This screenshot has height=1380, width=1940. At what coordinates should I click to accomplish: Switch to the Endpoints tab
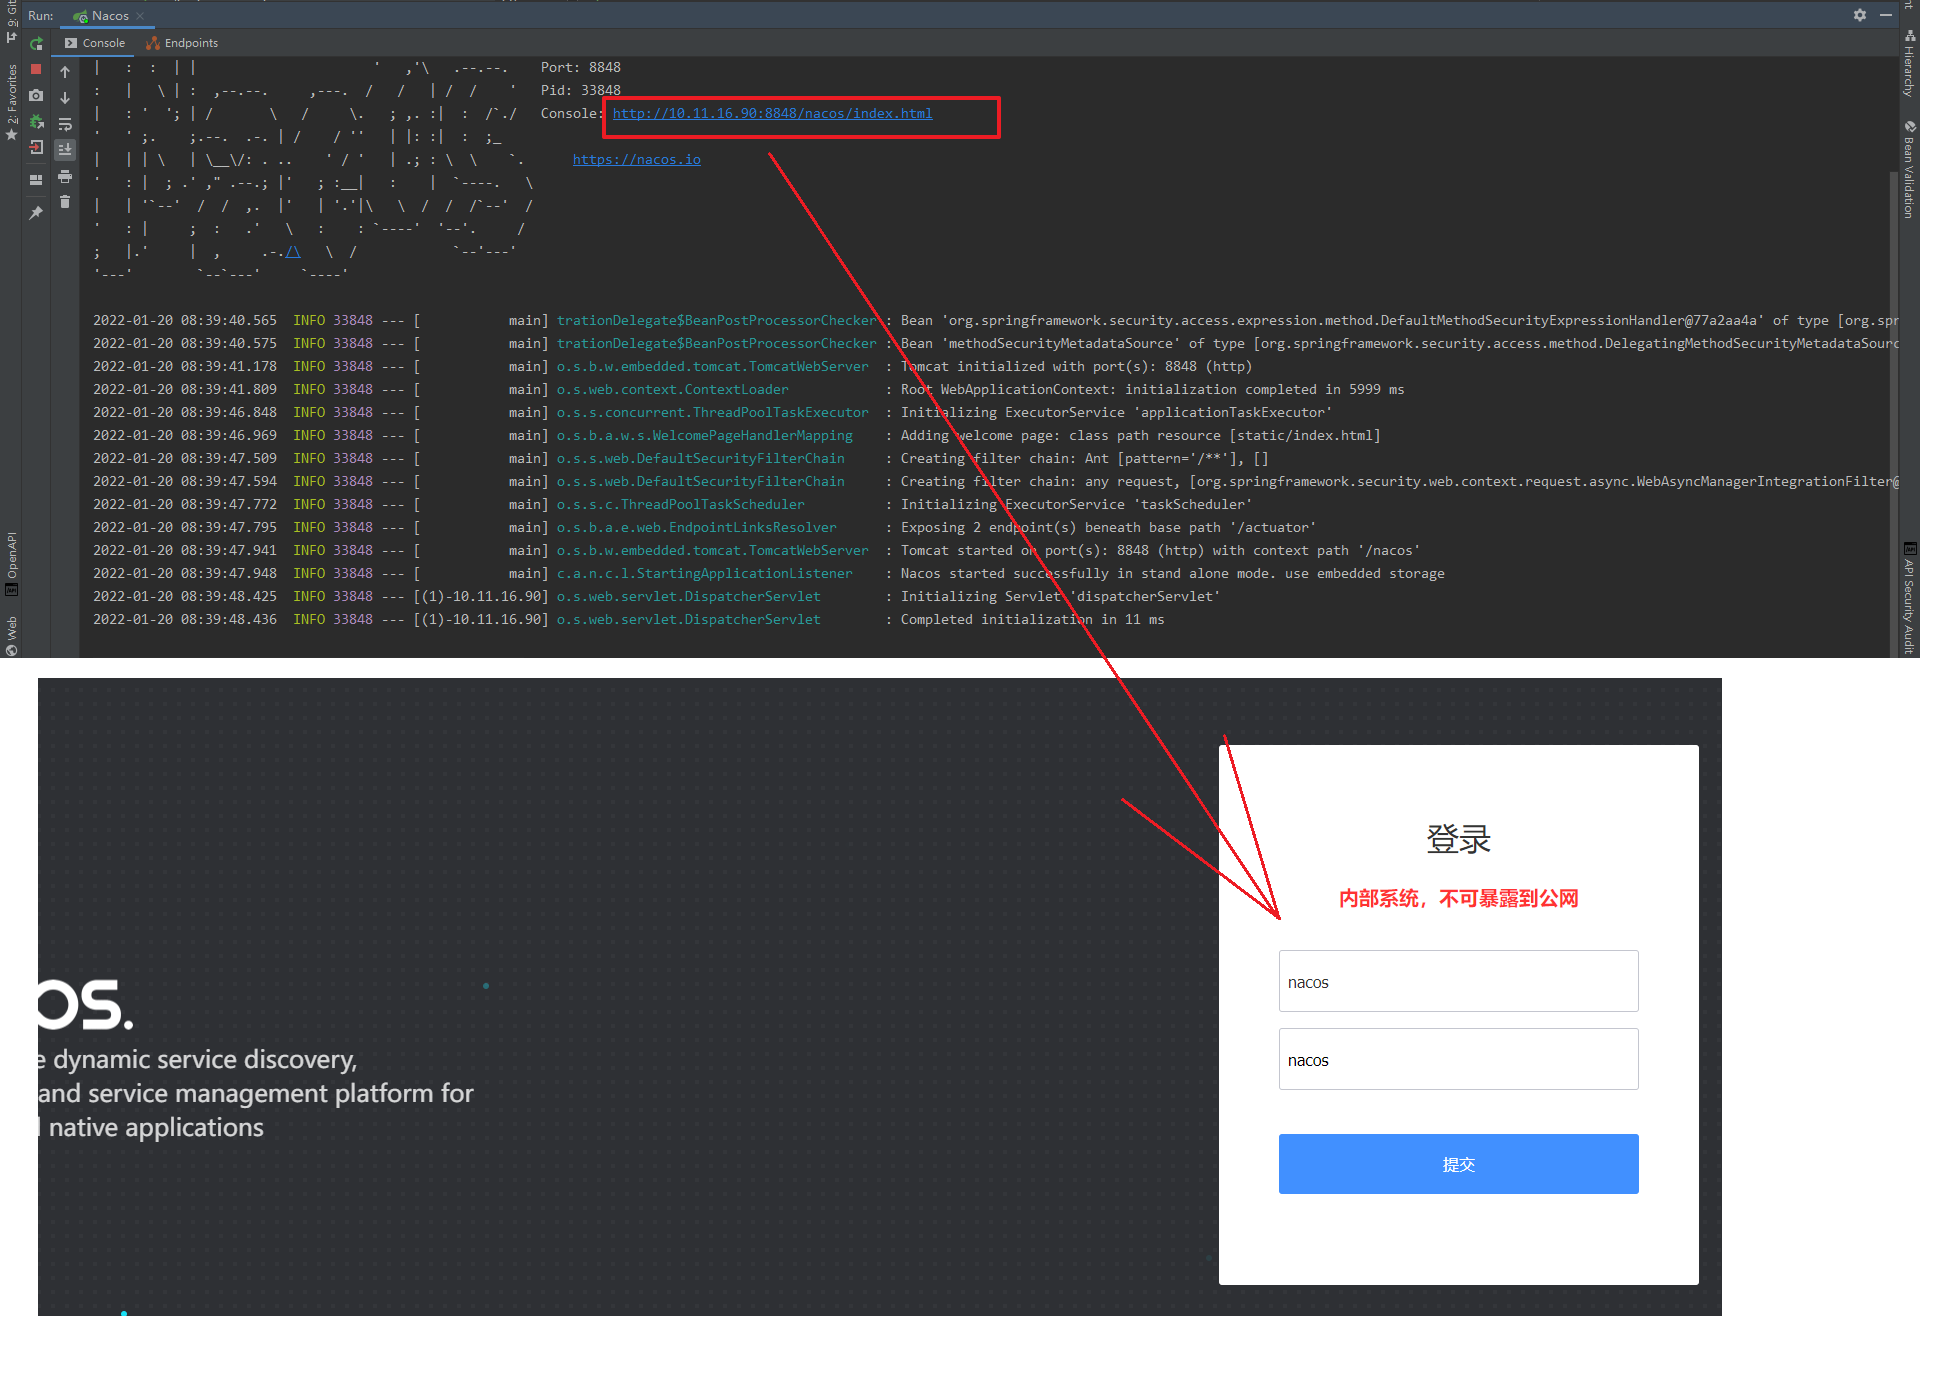pos(182,43)
